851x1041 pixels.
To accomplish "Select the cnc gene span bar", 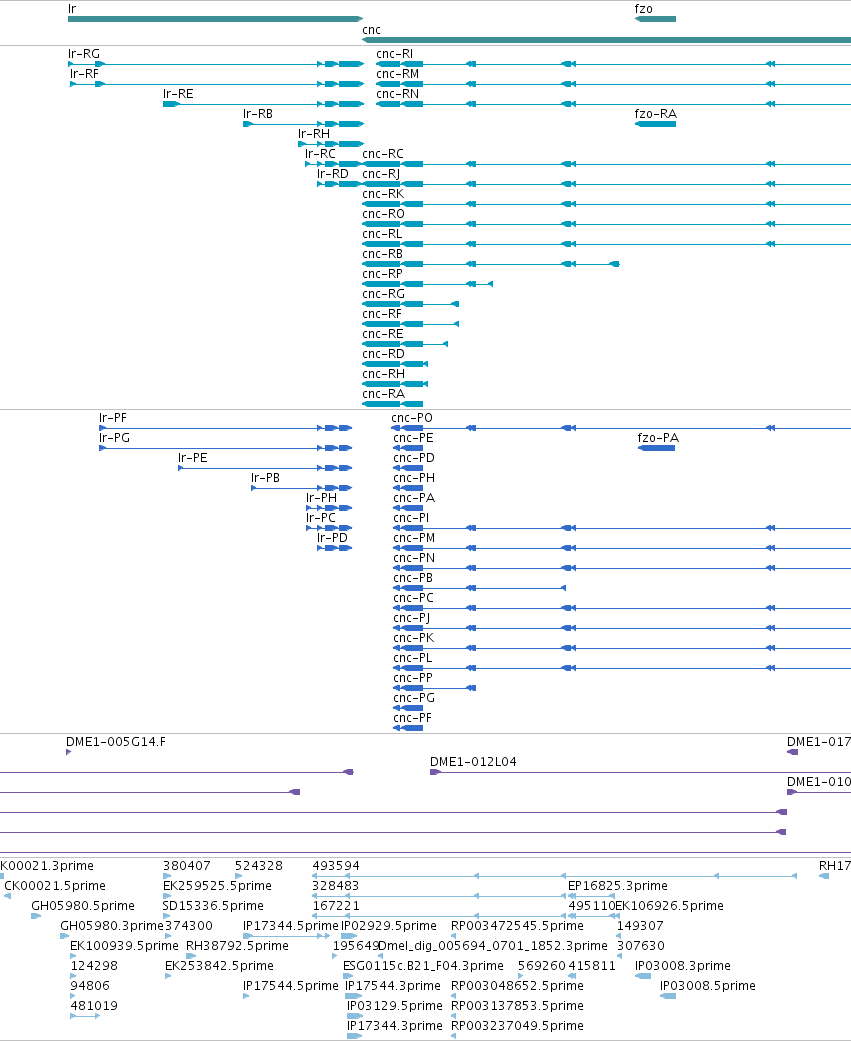I will pos(606,40).
